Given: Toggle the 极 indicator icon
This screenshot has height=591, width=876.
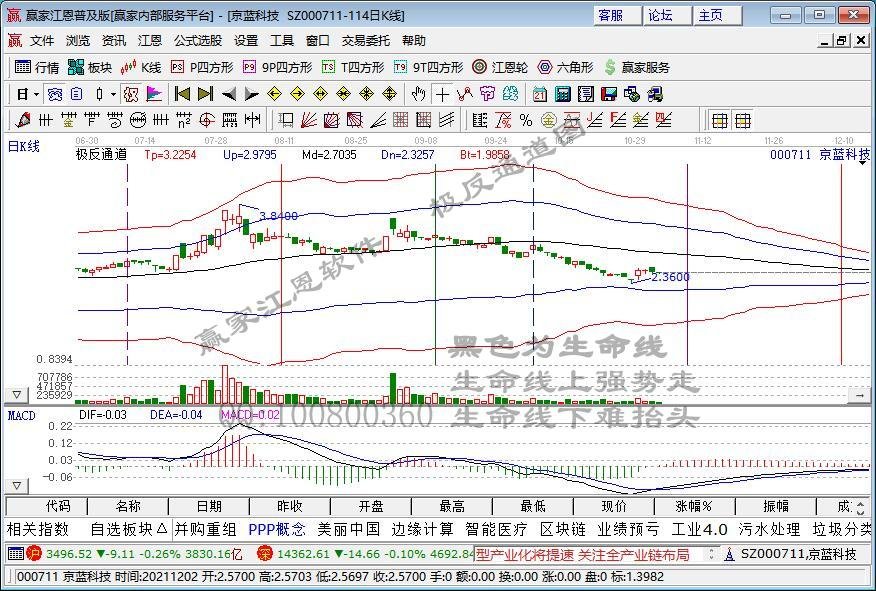Looking at the screenshot, I should pos(131,94).
